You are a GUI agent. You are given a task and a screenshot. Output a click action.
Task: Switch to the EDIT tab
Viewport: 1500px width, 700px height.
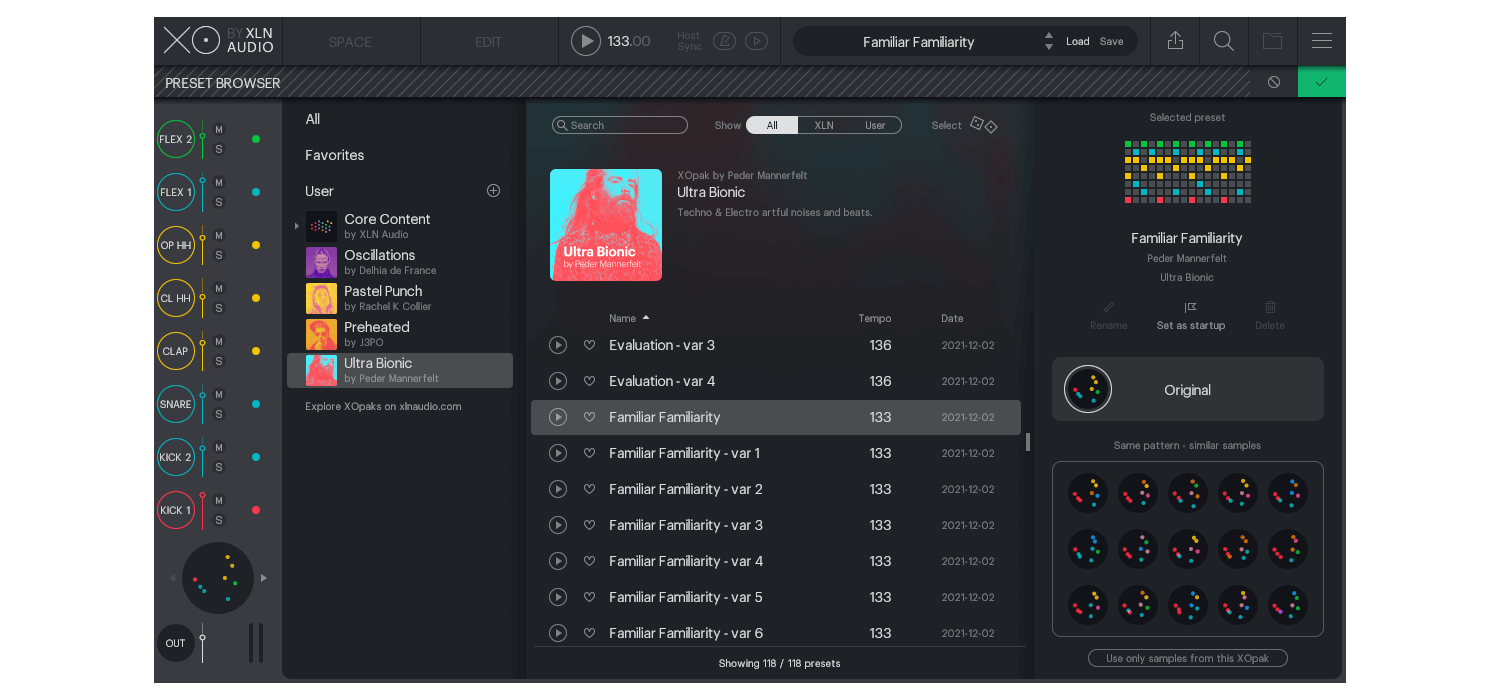[x=489, y=42]
